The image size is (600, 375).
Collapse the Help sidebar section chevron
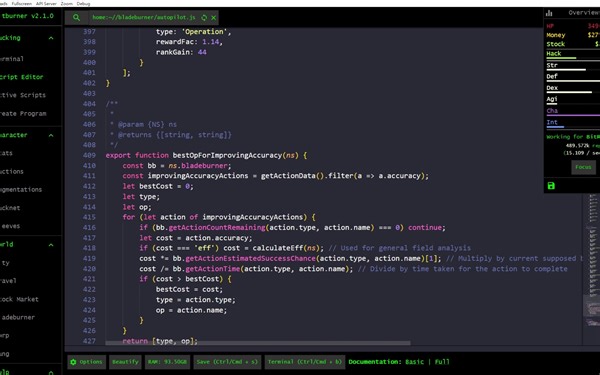click(x=51, y=372)
